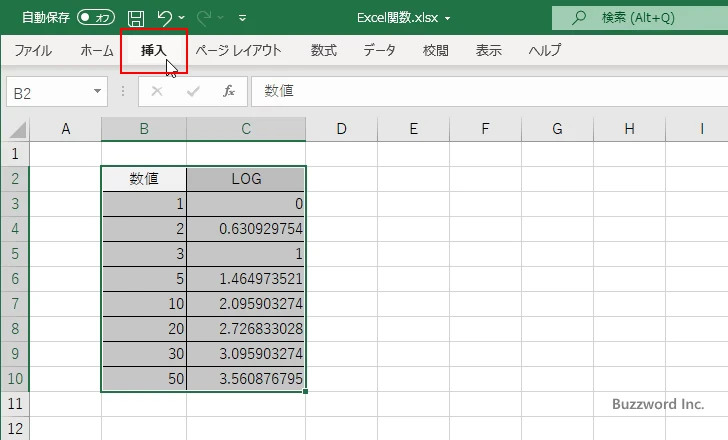Toggle the AutoSave (自動保存) switch

click(x=96, y=18)
